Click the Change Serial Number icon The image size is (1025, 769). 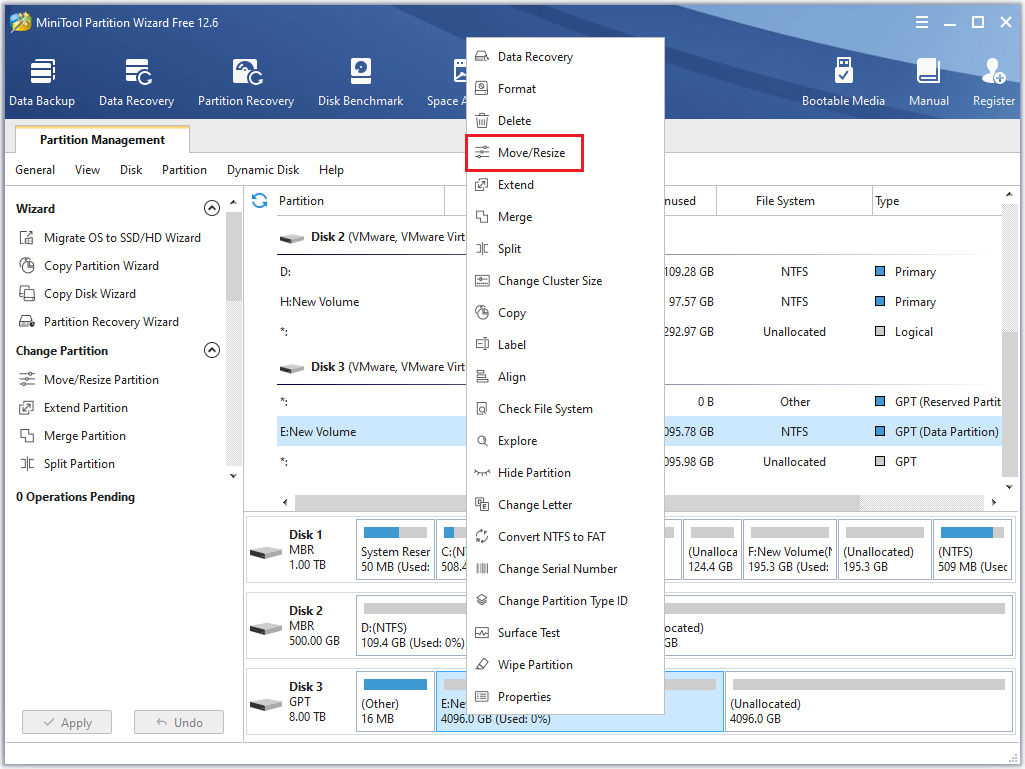pyautogui.click(x=482, y=569)
